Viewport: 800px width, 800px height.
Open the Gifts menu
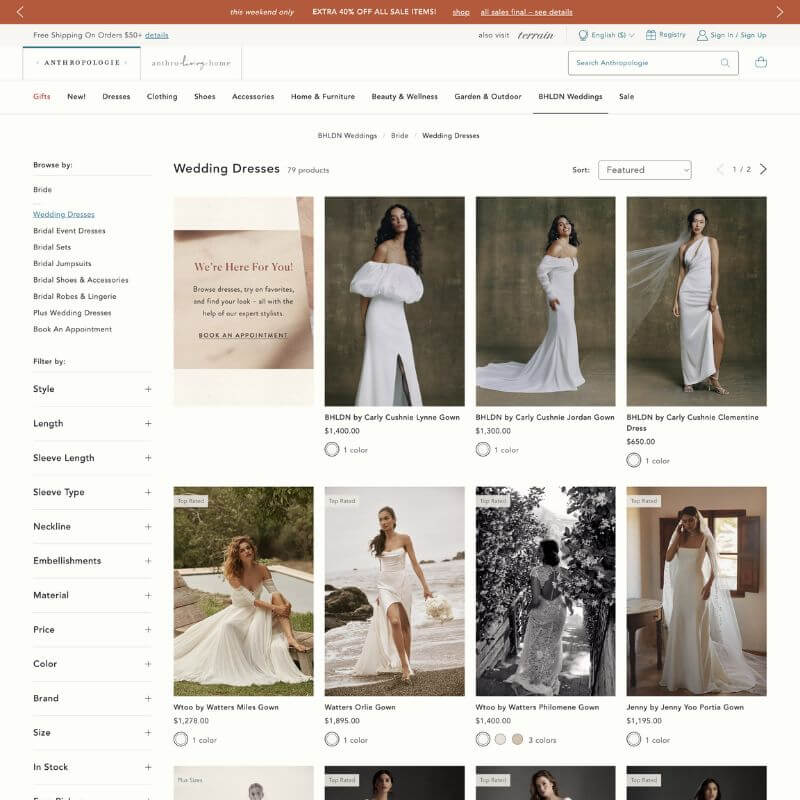pyautogui.click(x=42, y=96)
